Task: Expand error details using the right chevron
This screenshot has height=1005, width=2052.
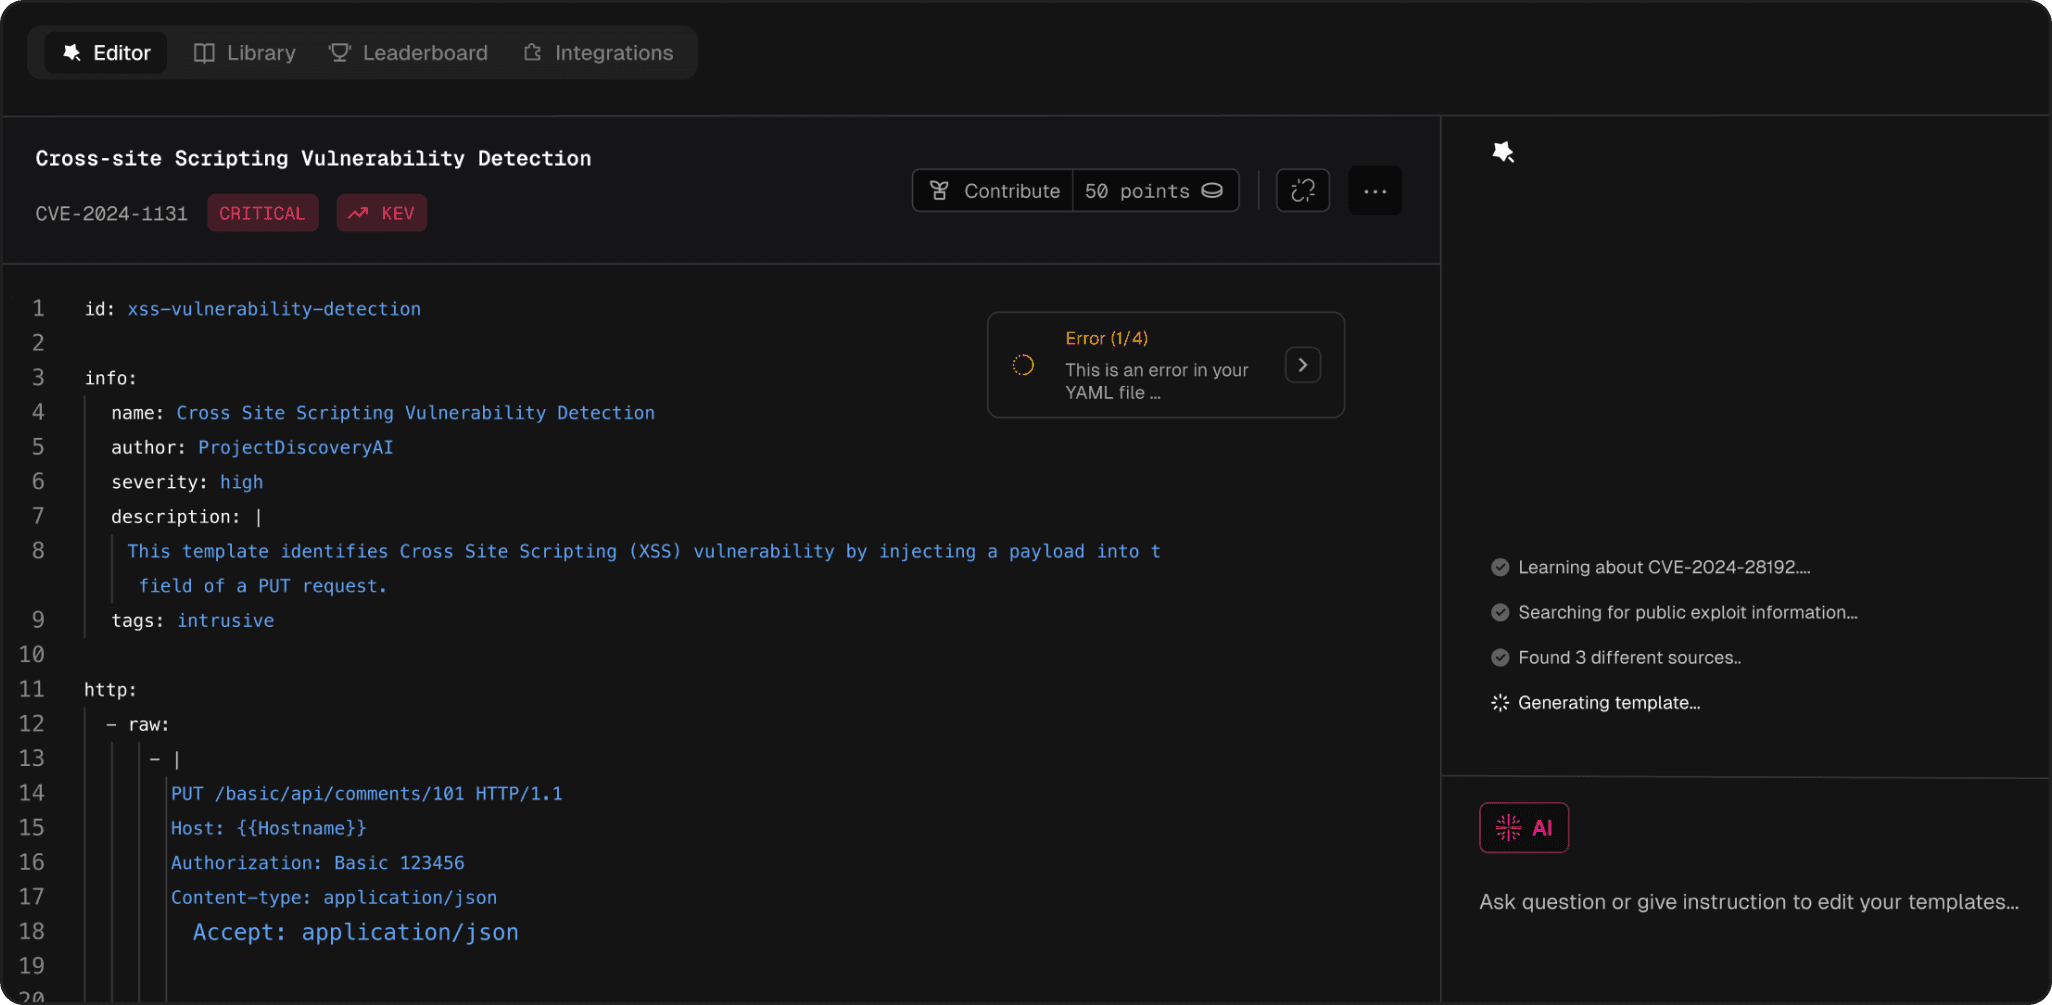Action: coord(1302,364)
